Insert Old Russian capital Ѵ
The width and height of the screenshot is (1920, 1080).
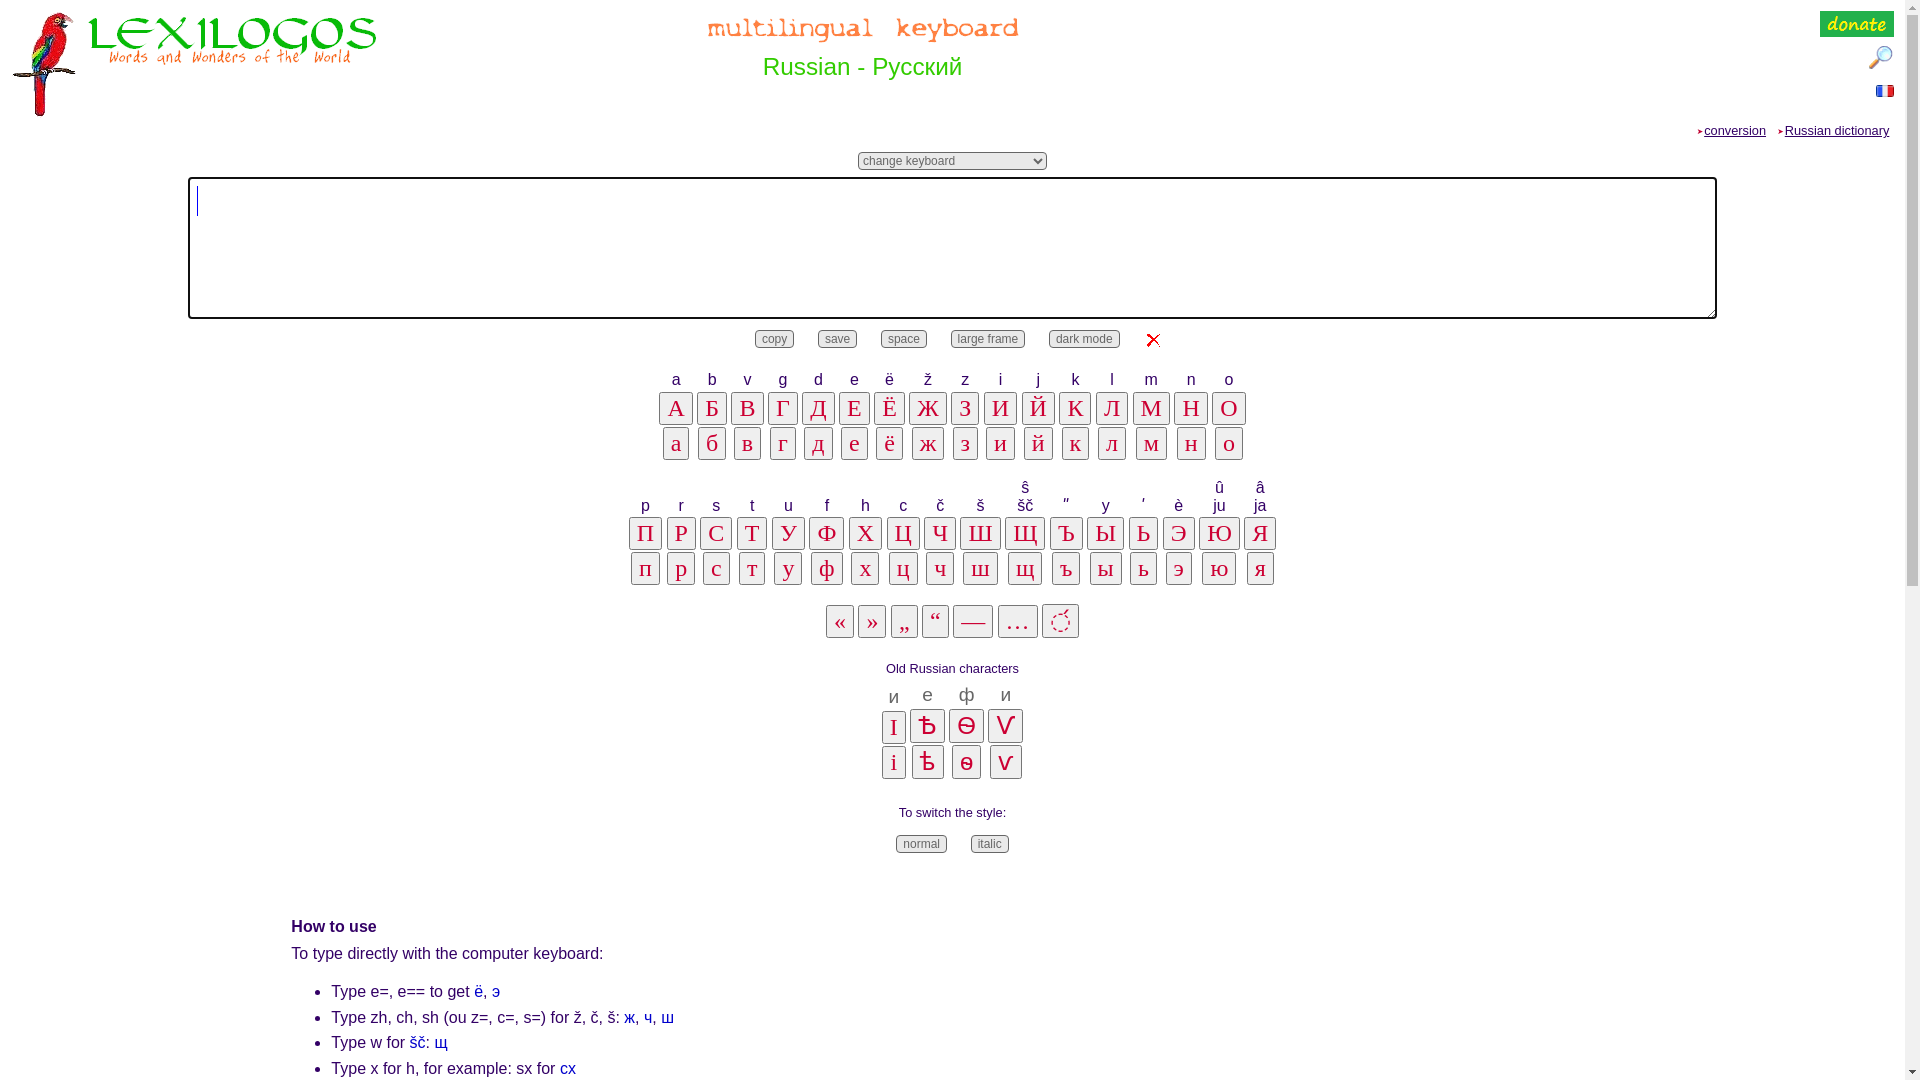coord(1006,726)
